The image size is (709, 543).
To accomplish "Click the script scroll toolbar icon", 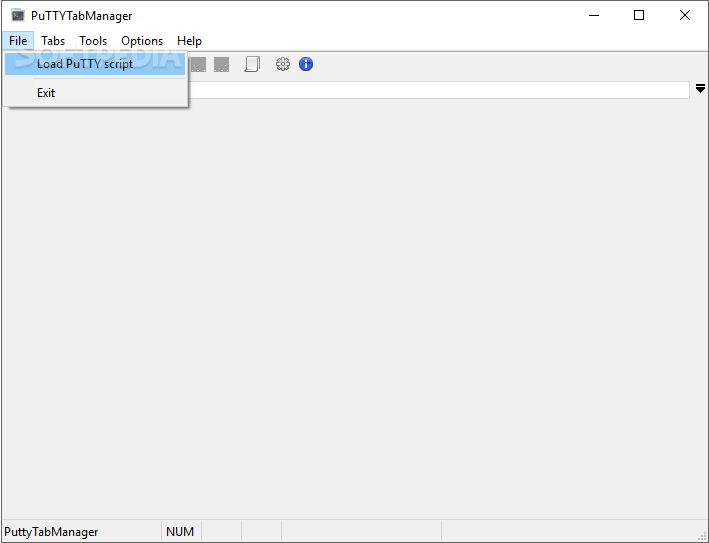I will click(252, 64).
